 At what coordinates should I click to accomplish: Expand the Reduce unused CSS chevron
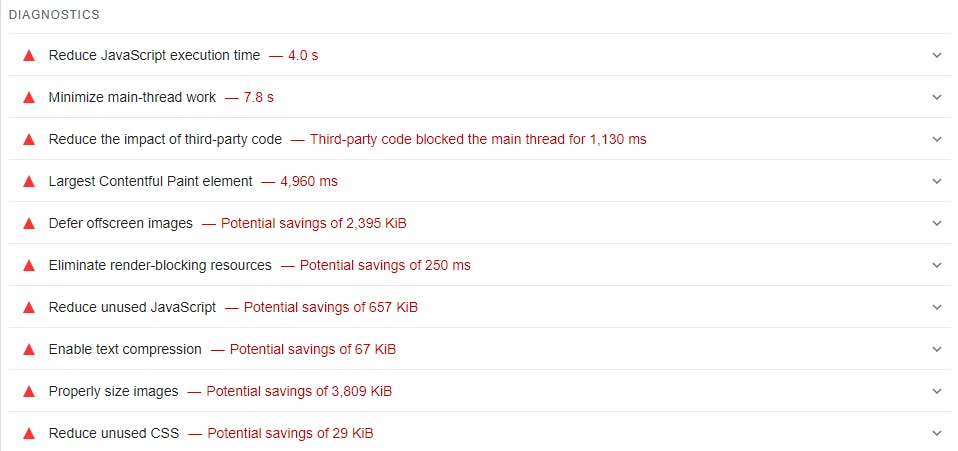click(x=937, y=433)
